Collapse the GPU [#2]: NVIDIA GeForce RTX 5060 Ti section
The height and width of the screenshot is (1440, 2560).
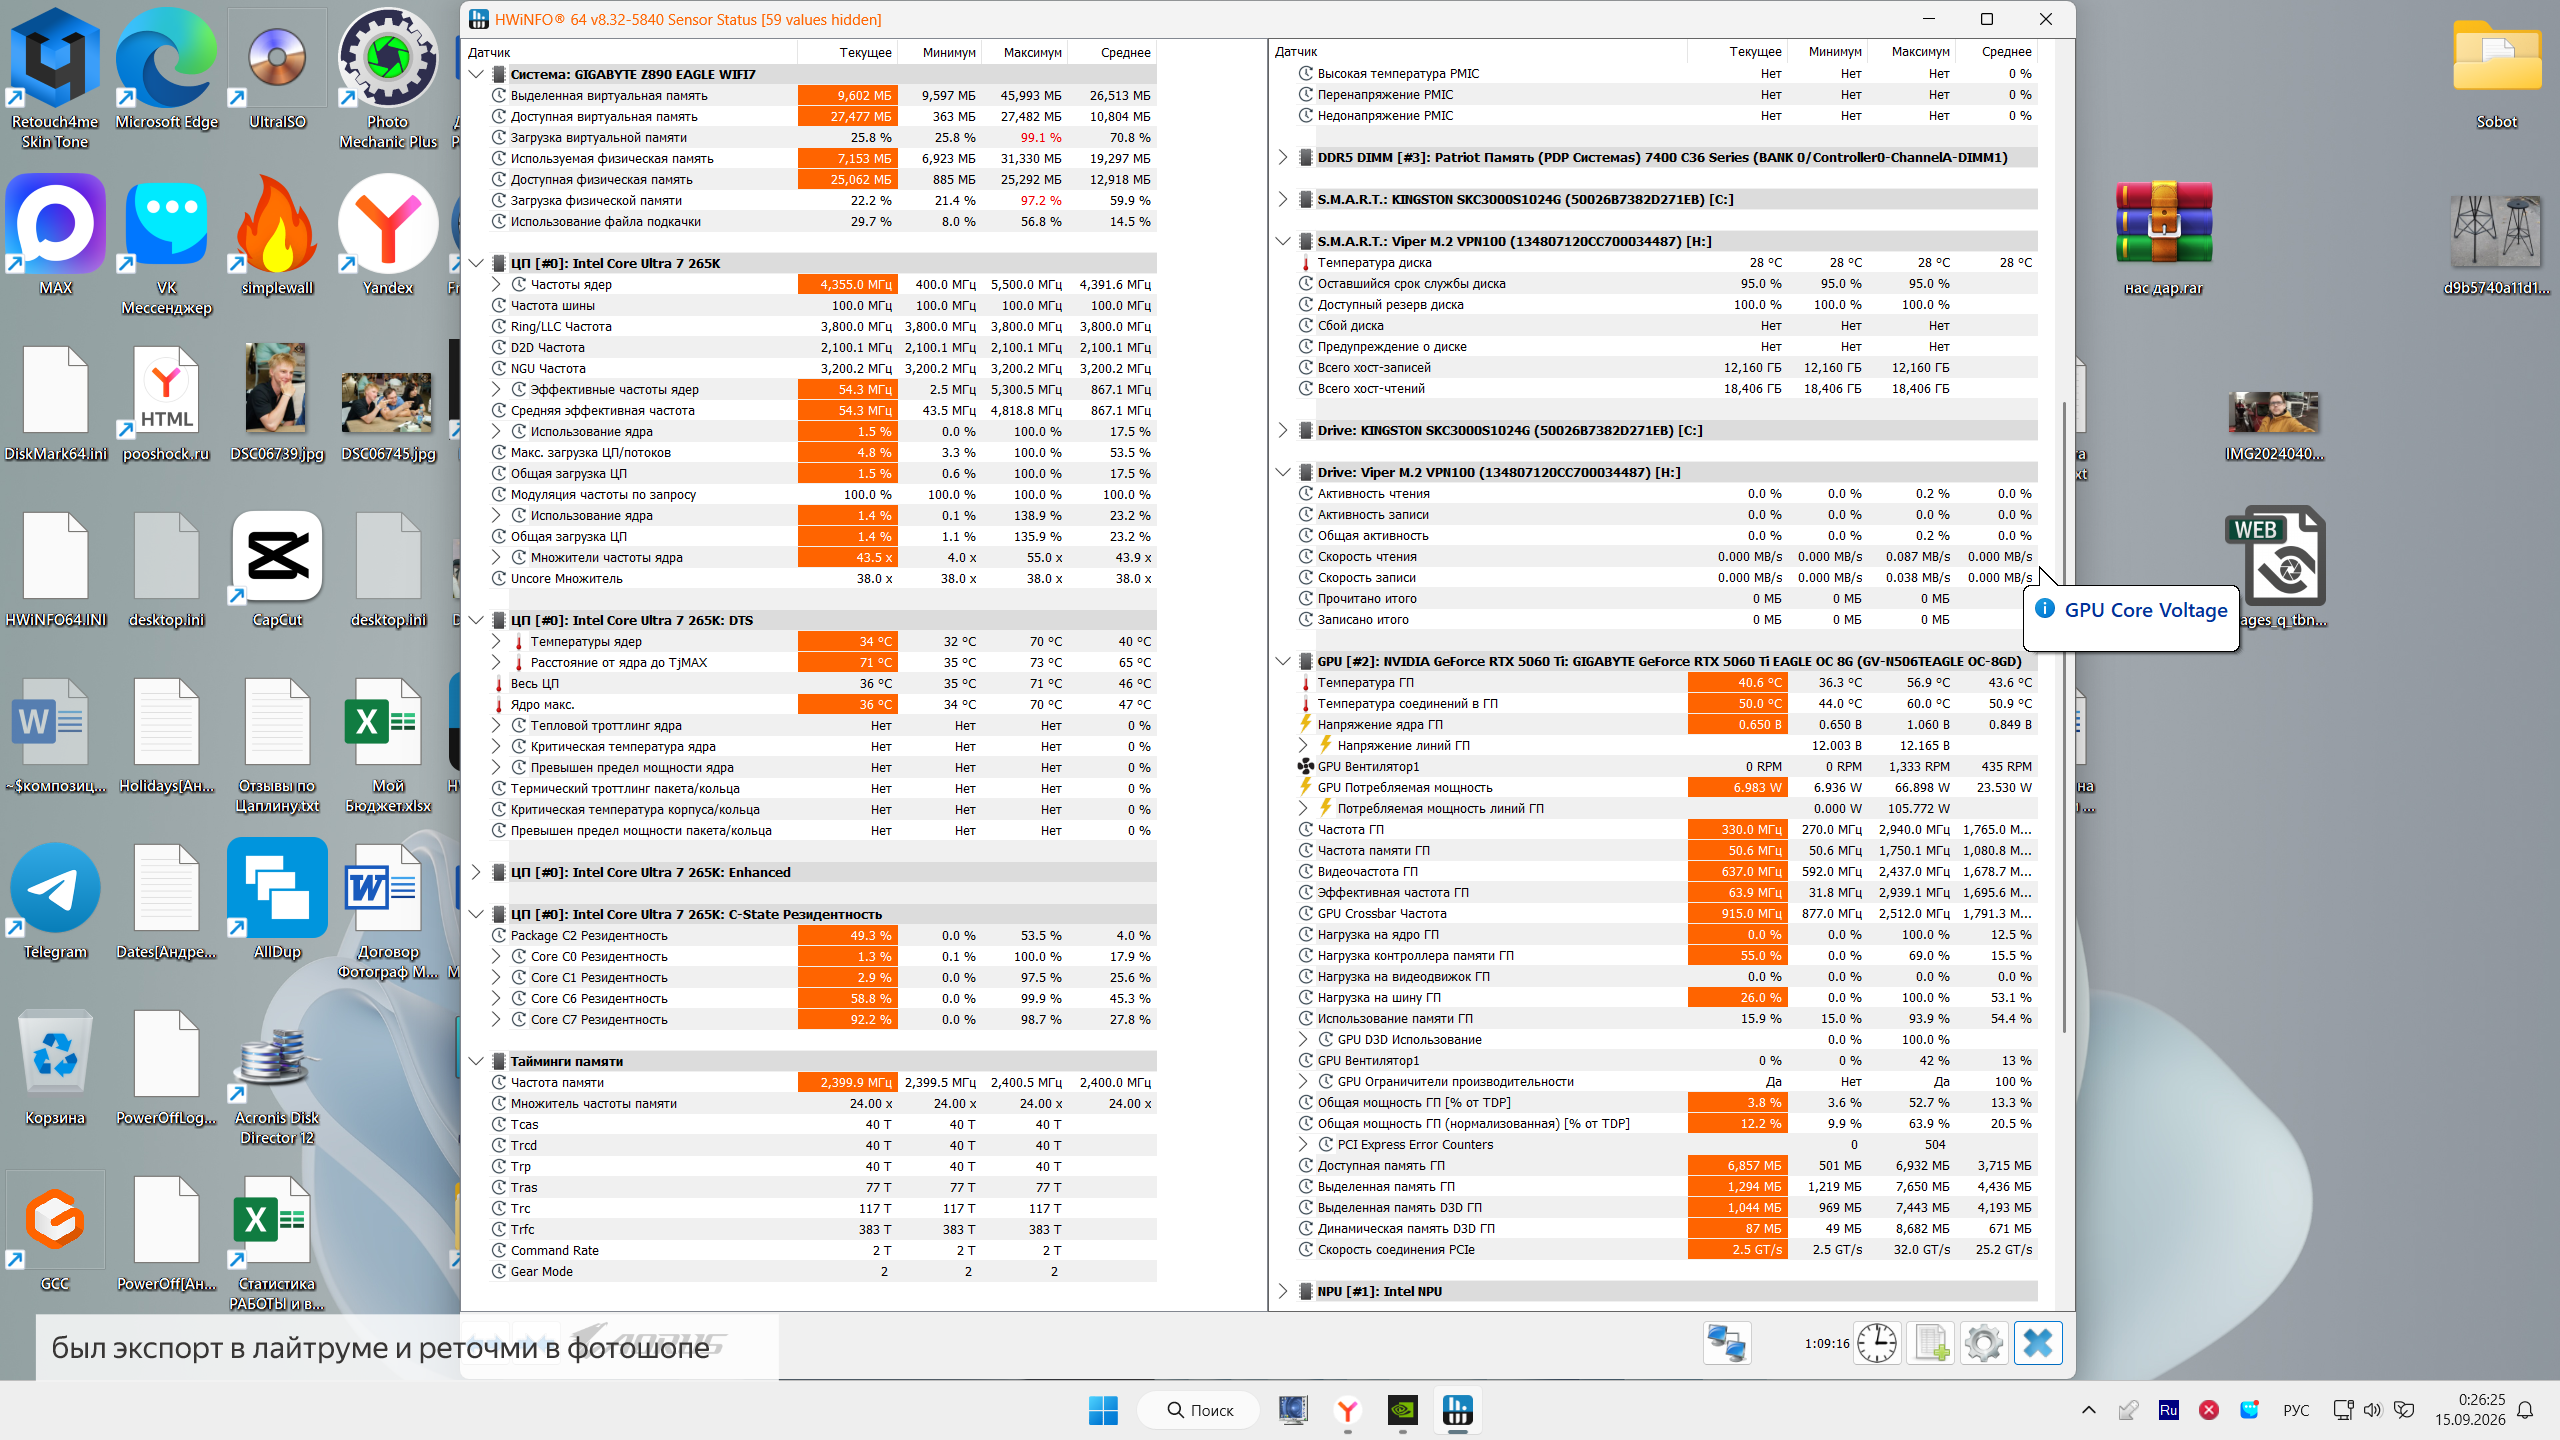point(1283,661)
